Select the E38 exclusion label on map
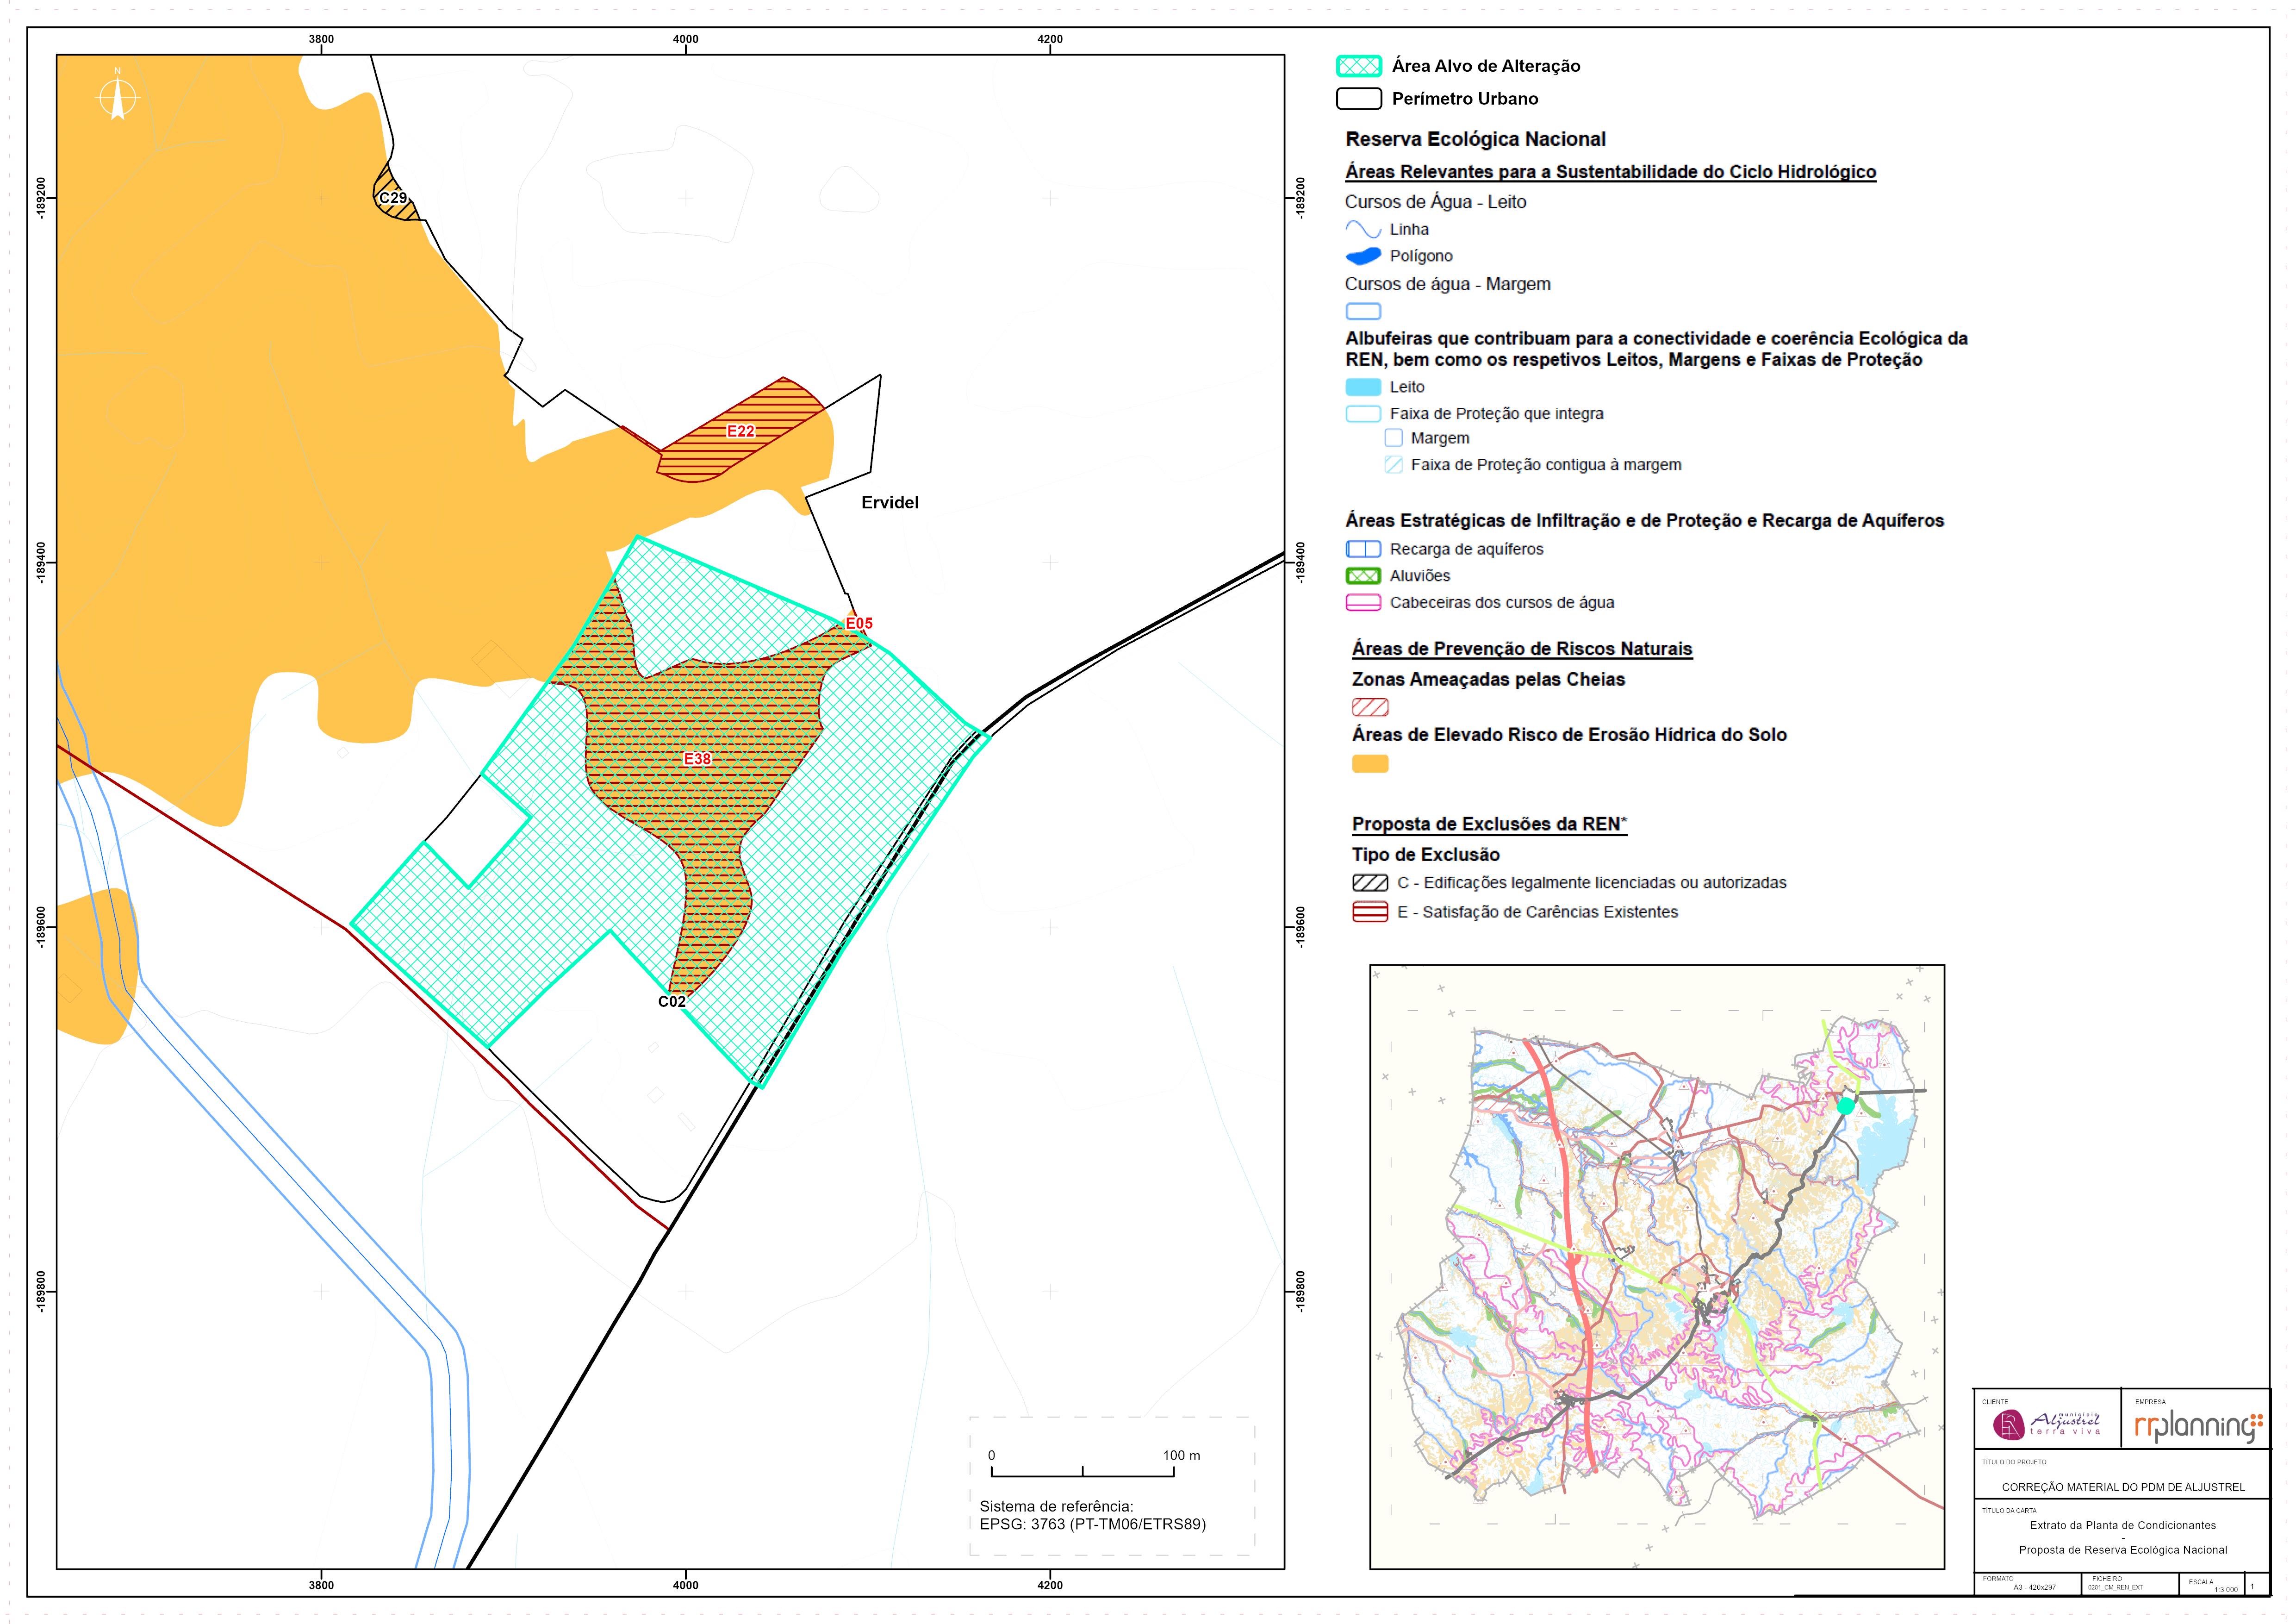Image resolution: width=2296 pixels, height=1624 pixels. 697,759
